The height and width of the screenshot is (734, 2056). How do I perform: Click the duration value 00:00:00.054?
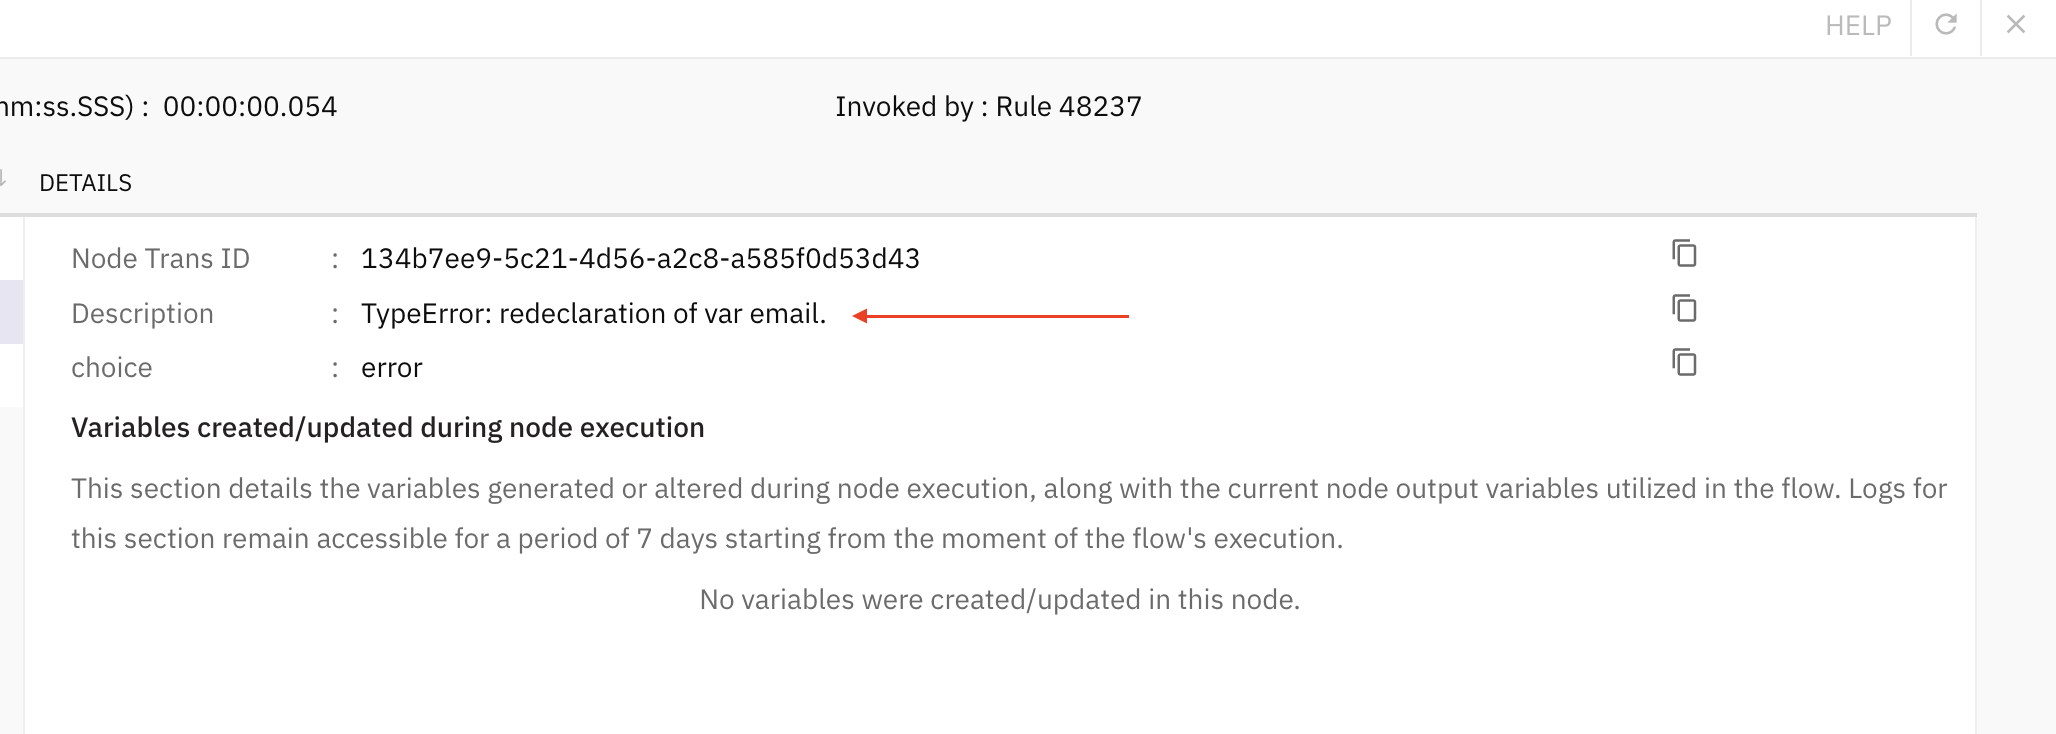[x=250, y=107]
